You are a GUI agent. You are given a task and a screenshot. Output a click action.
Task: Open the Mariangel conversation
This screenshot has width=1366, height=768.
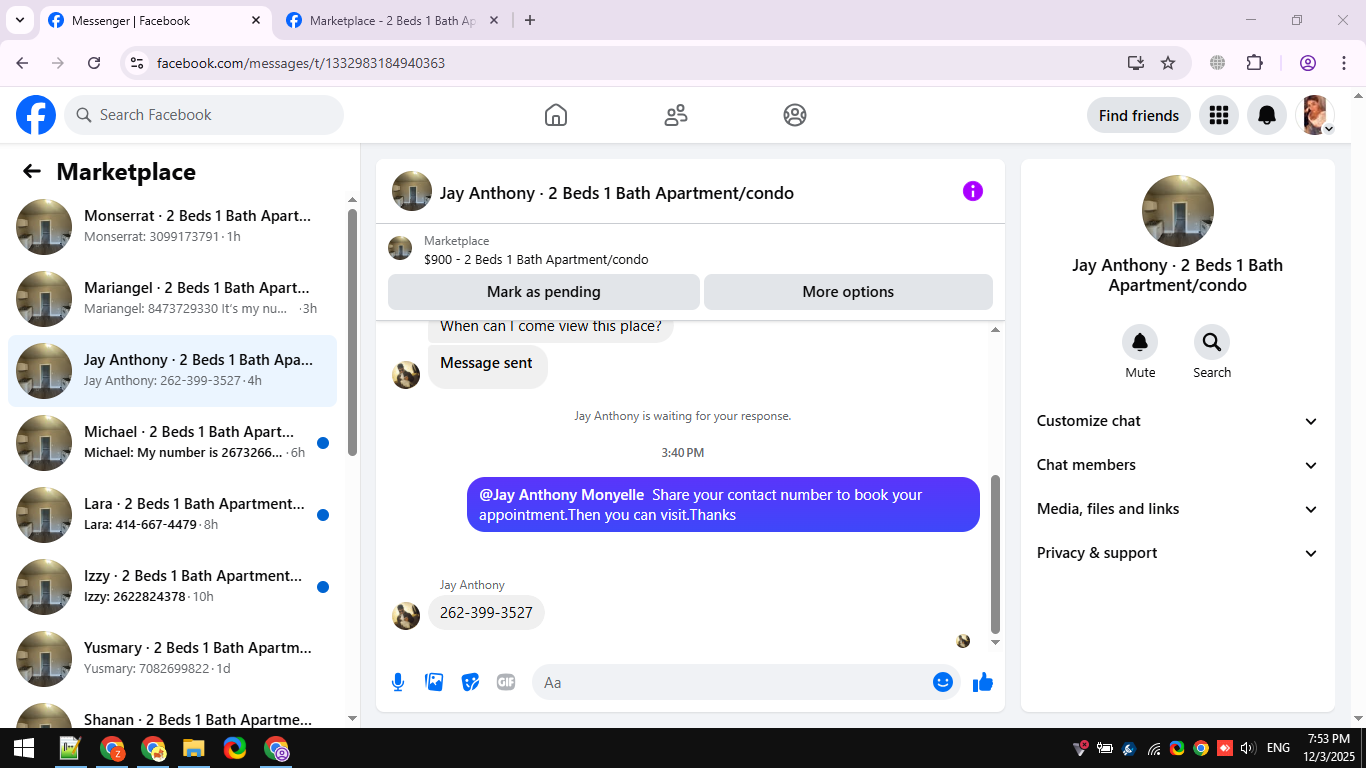point(172,298)
